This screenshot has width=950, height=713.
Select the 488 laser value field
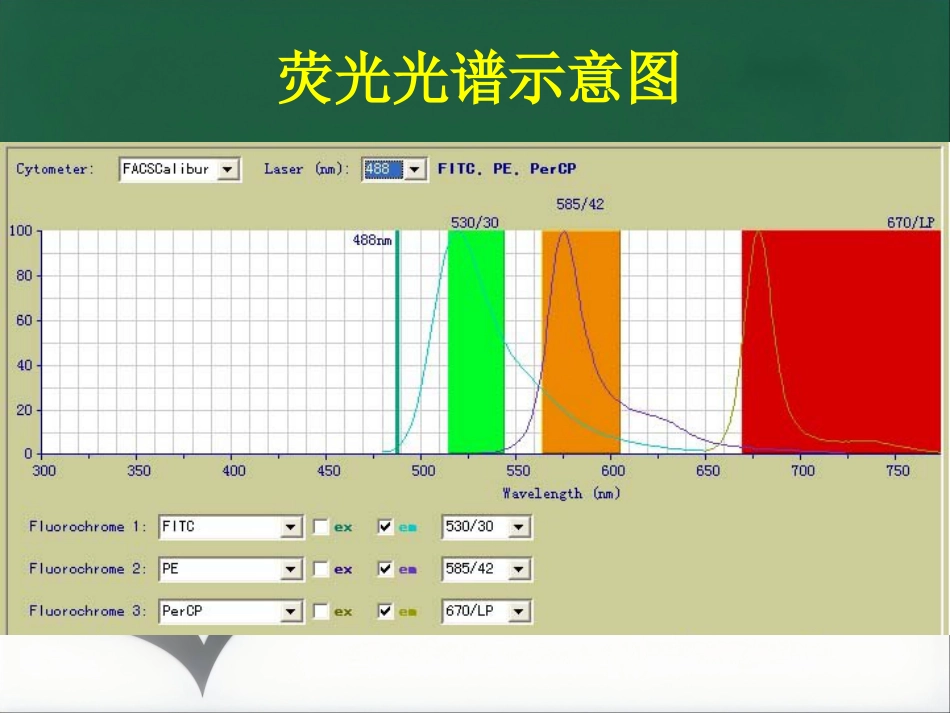[x=384, y=169]
